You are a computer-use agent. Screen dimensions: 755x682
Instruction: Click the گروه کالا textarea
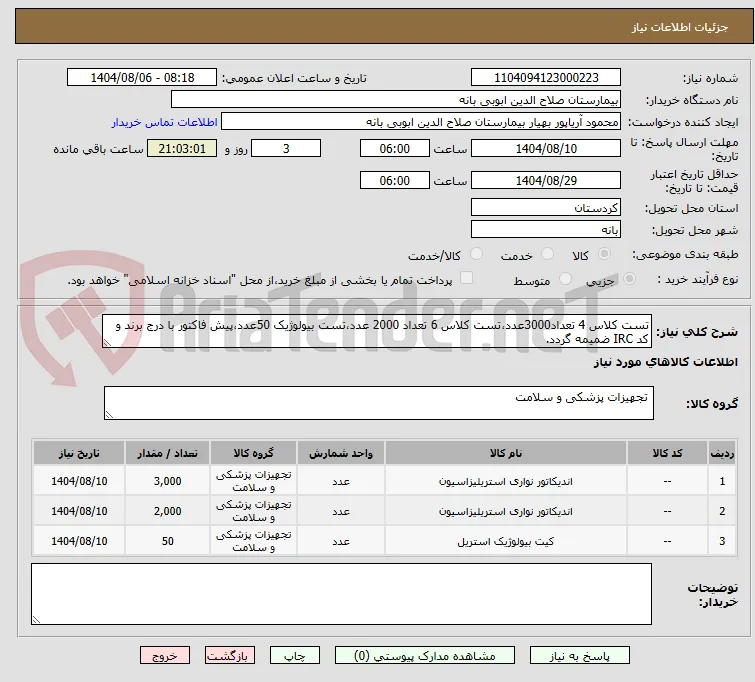(378, 403)
